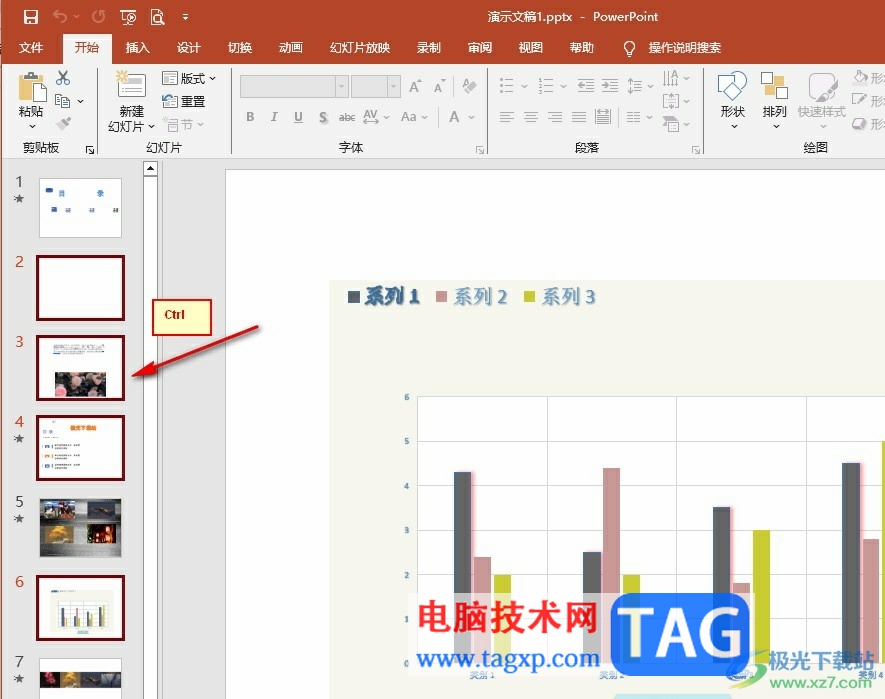This screenshot has width=885, height=699.
Task: Go to the 幻灯片放映 tab
Action: (x=360, y=48)
